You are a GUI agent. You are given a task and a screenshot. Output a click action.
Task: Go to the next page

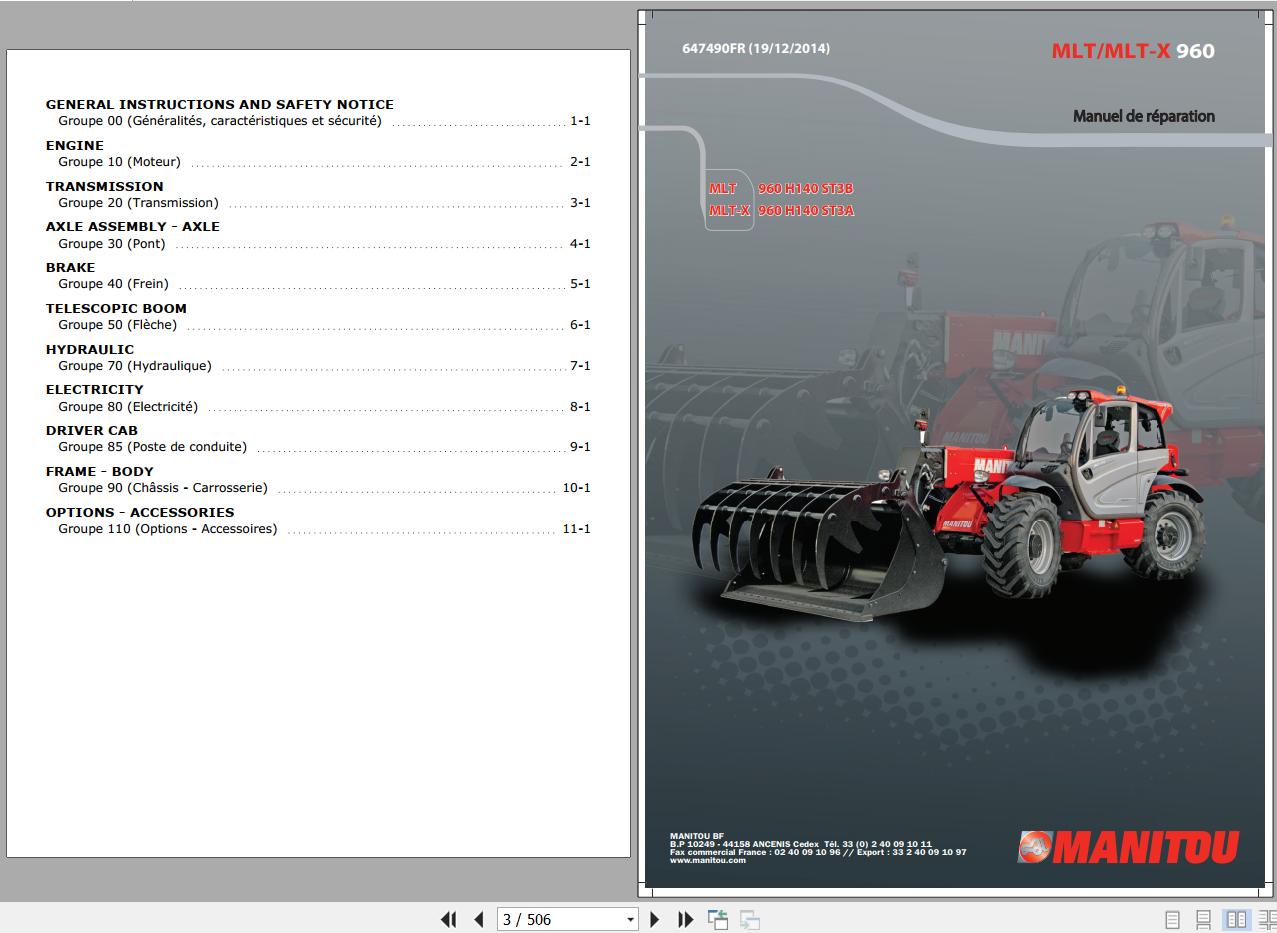655,919
